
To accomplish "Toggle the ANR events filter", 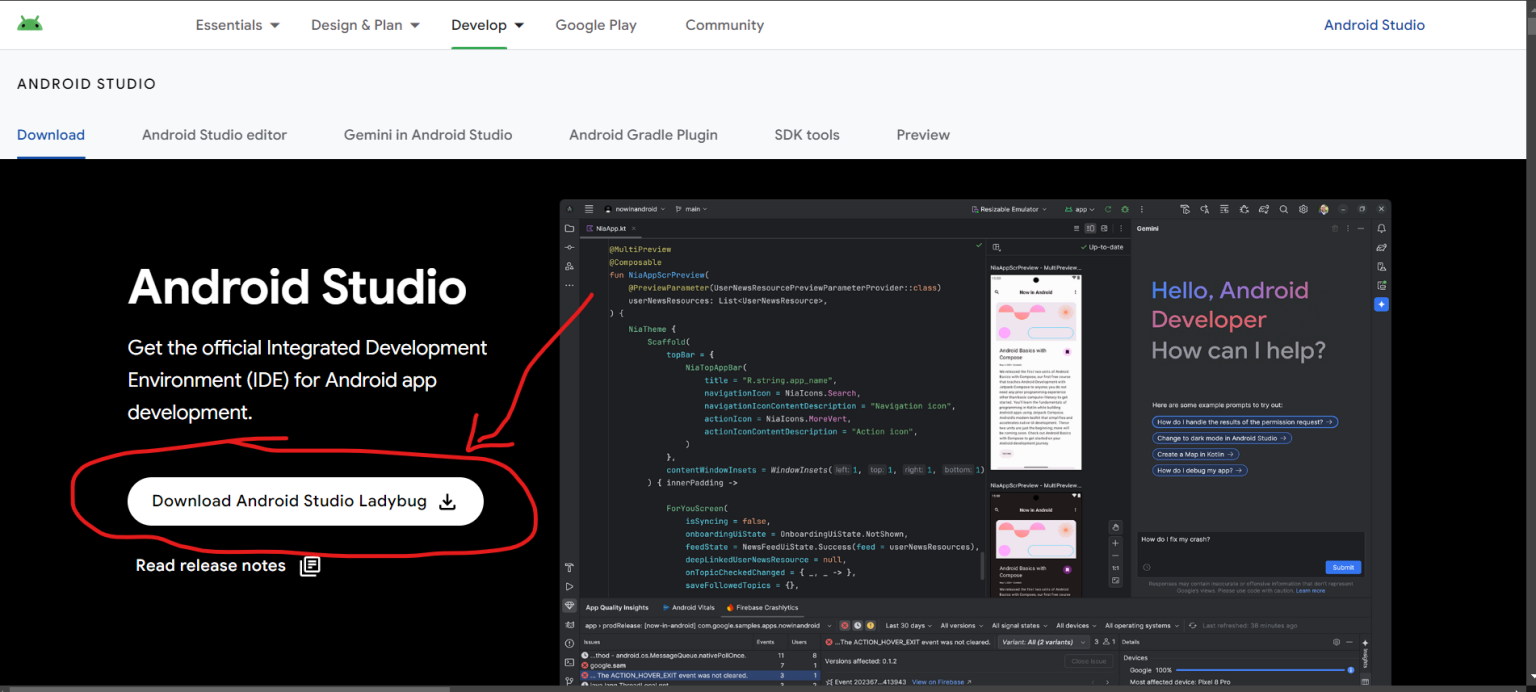I will pos(858,625).
